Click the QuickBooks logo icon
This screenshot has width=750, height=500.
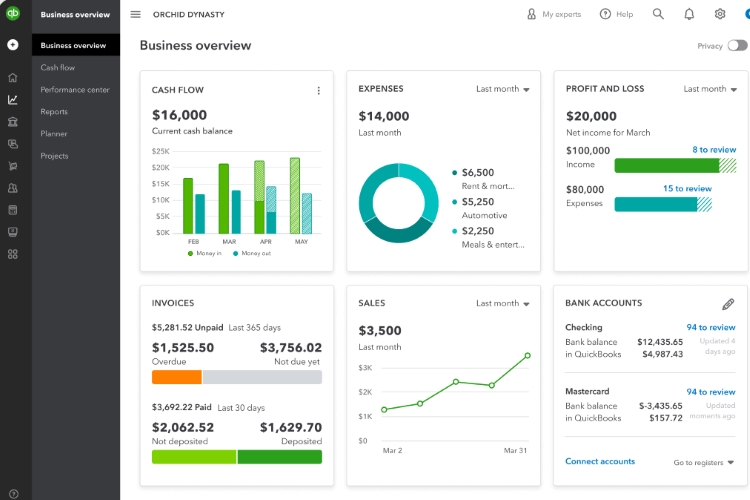(13, 15)
